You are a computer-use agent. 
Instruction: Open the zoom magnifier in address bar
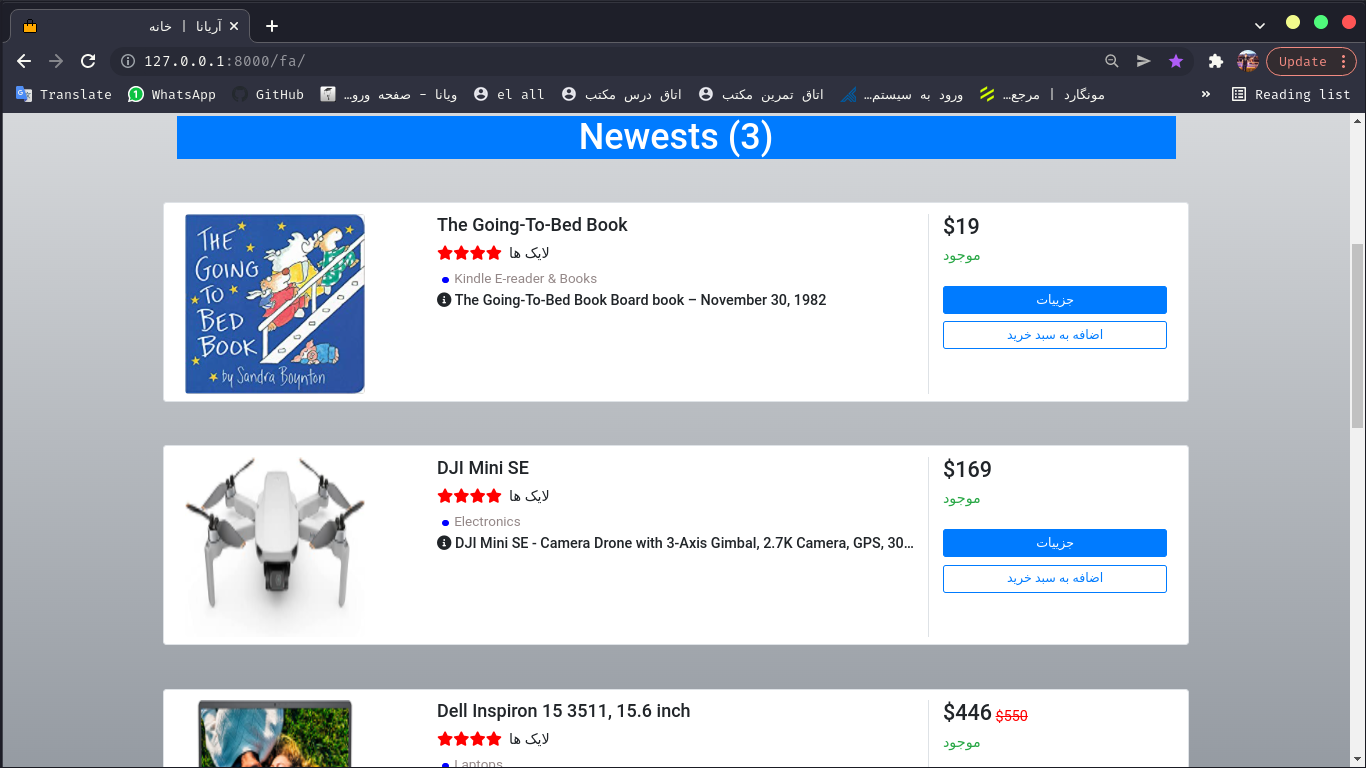[x=1111, y=61]
